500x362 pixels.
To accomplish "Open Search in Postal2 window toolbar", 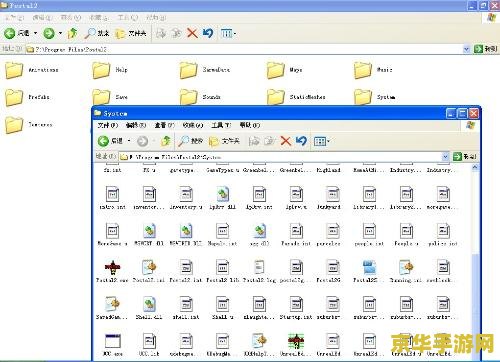I will pos(97,33).
